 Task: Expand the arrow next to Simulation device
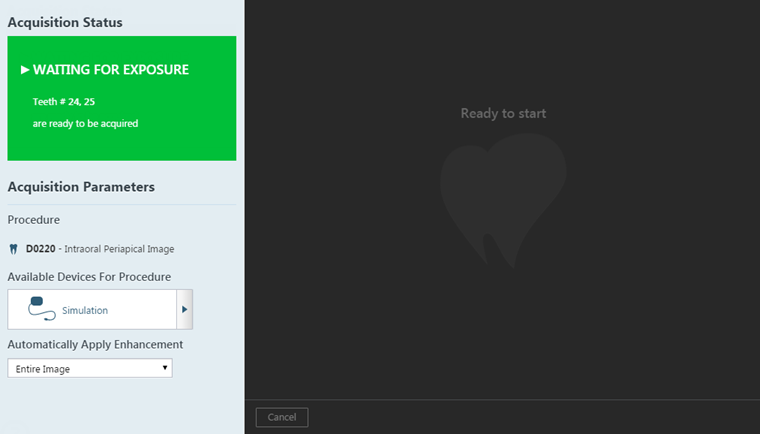[x=184, y=310]
